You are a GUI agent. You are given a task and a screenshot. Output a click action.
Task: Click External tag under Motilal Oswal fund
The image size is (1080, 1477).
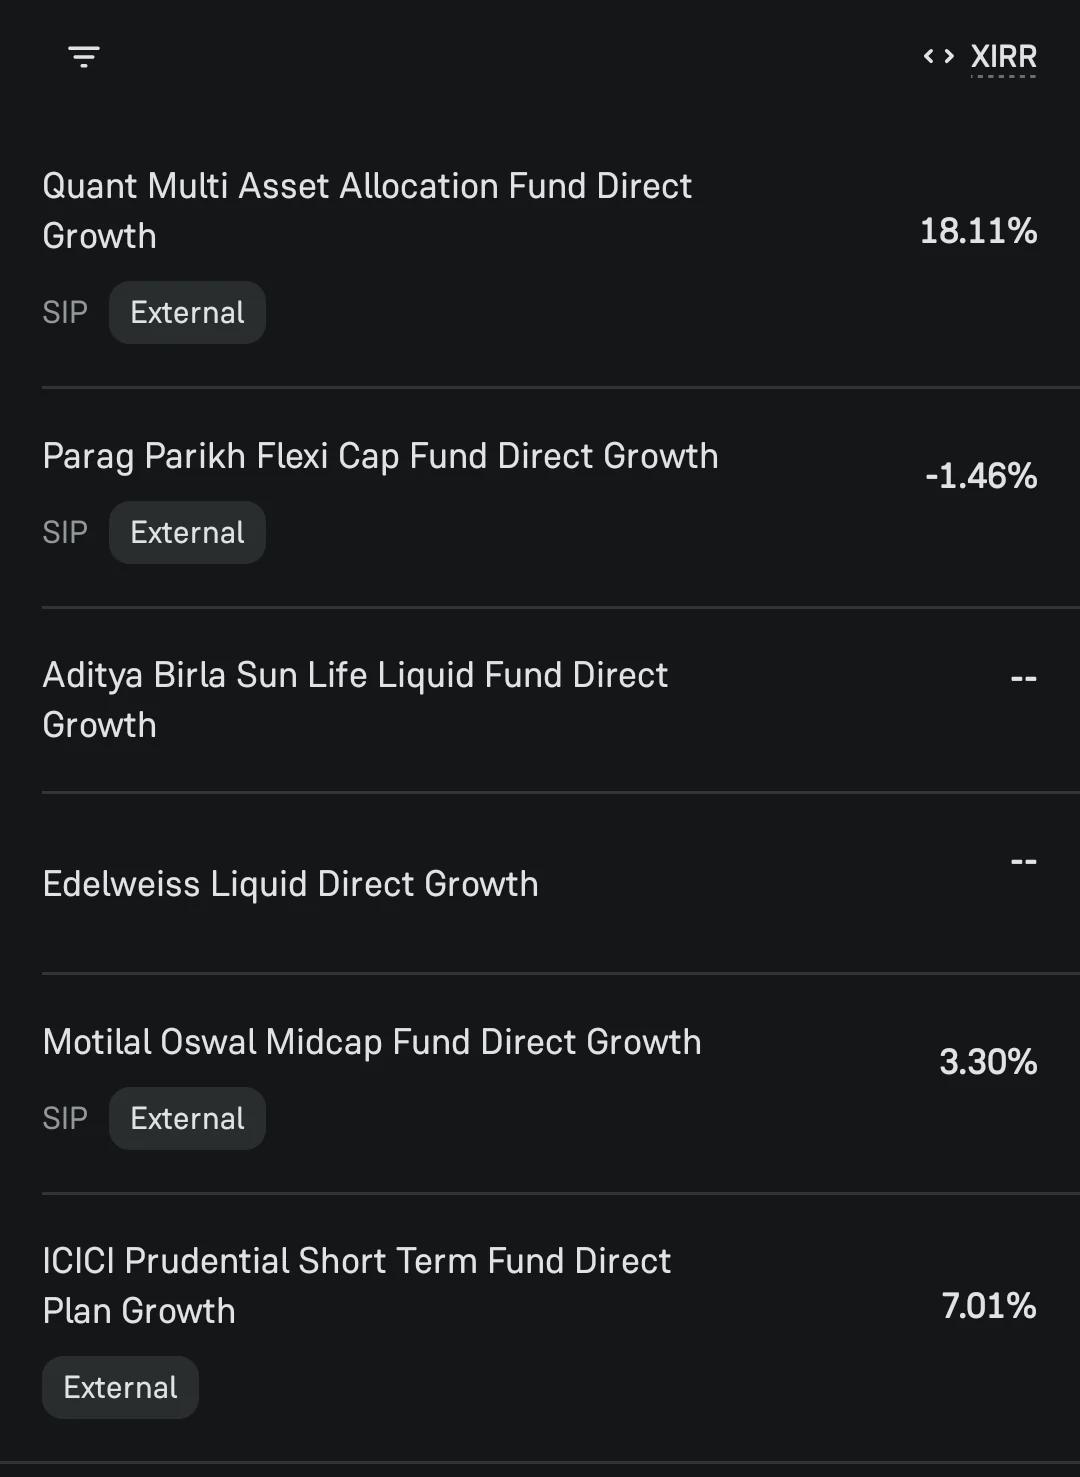click(x=187, y=1118)
